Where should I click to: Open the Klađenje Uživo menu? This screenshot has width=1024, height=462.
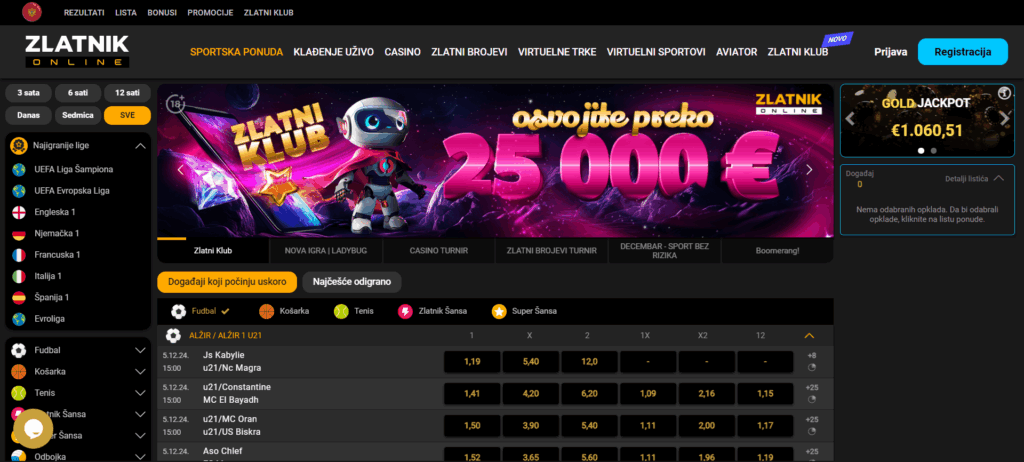(x=334, y=52)
